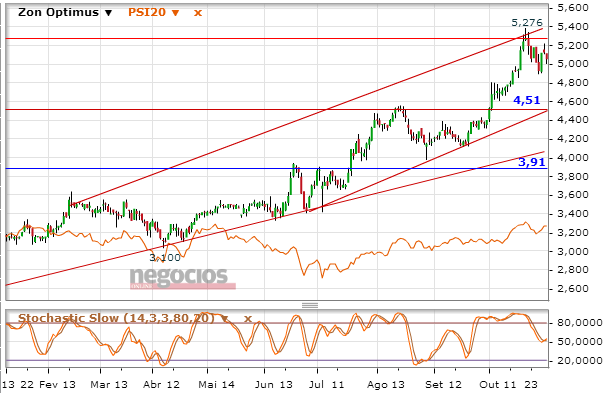Remove the PSI20 comparison with its x
Screen dimensions: 610x397
tap(198, 13)
